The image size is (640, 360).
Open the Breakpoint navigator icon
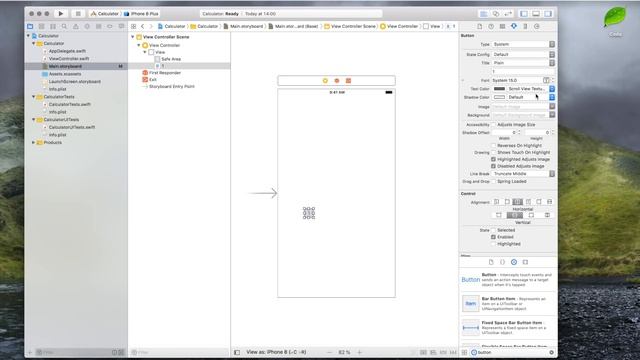pos(110,26)
